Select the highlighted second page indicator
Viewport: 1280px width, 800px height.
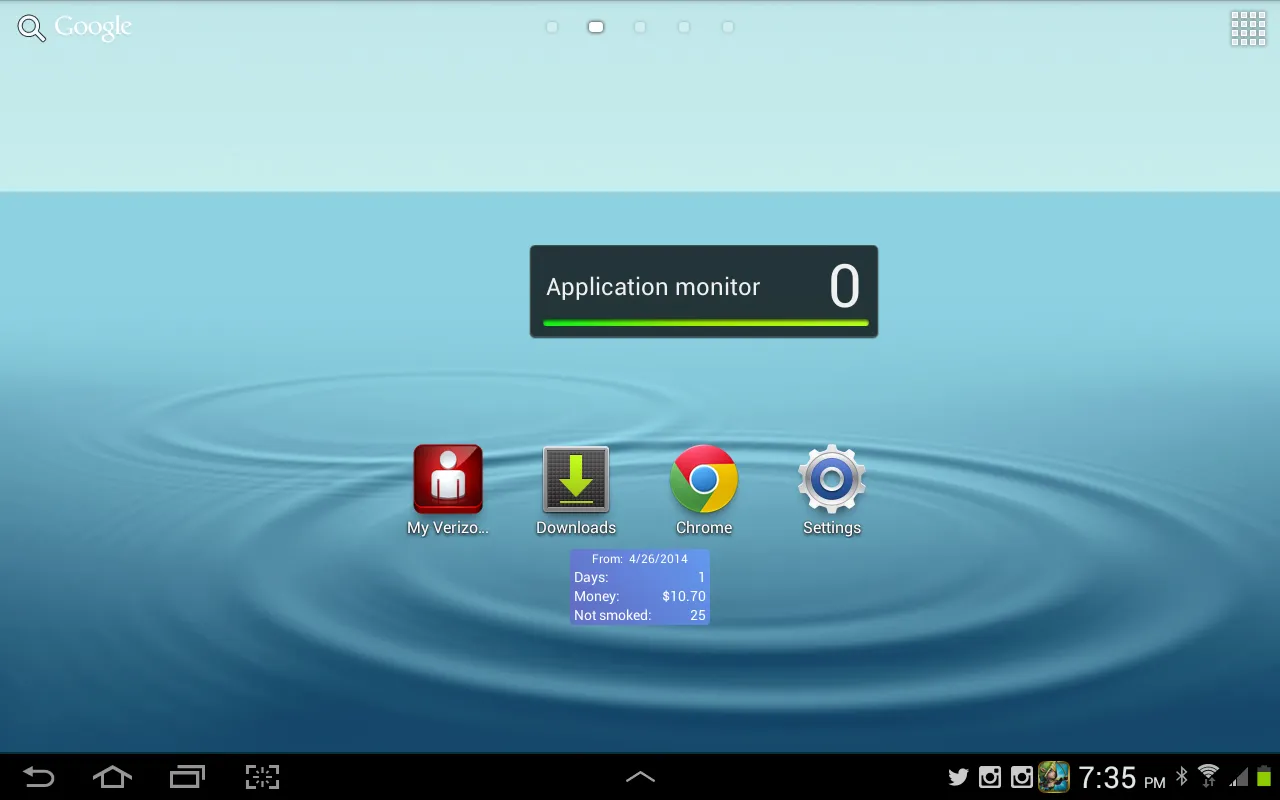(x=596, y=27)
